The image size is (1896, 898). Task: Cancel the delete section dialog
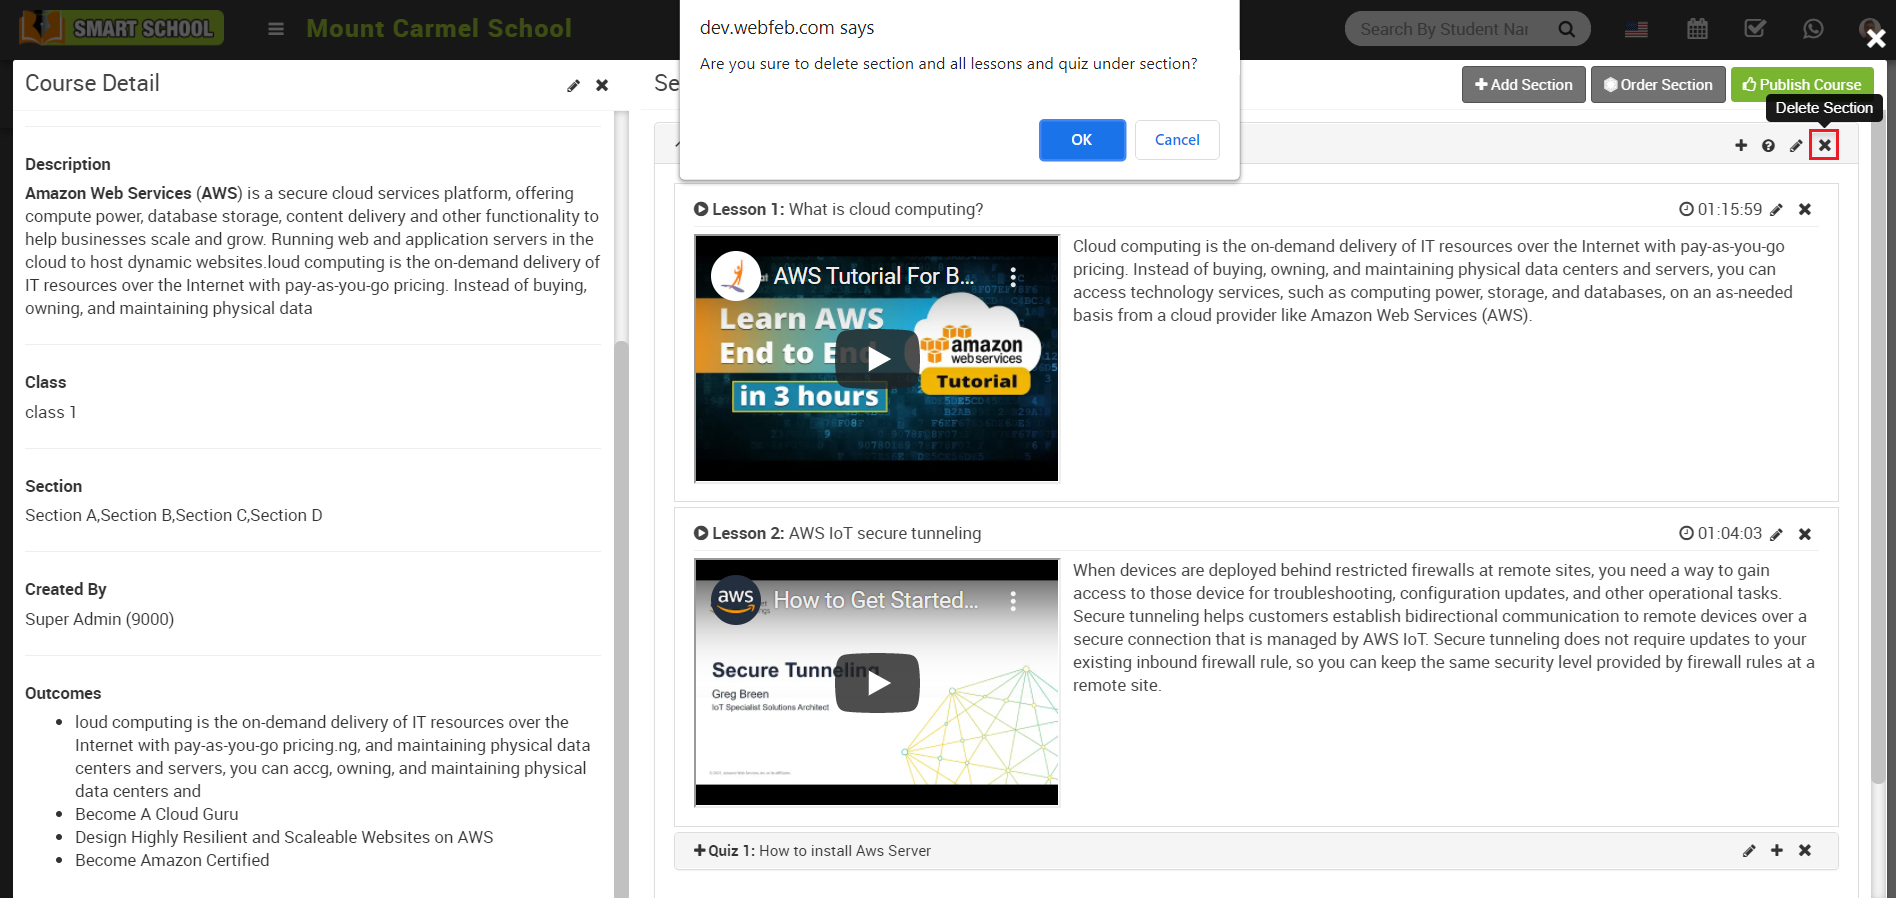click(x=1176, y=140)
